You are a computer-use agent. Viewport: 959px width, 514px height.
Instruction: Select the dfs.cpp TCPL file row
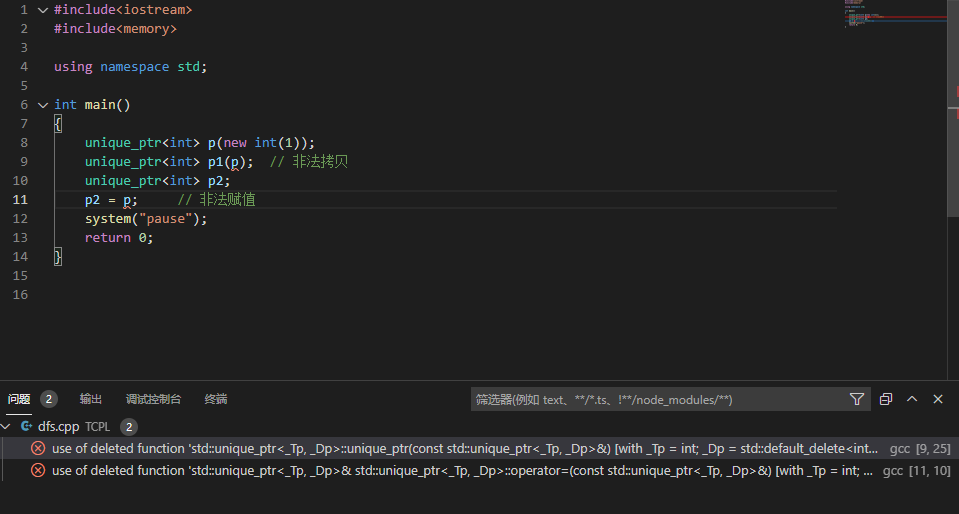pyautogui.click(x=480, y=426)
